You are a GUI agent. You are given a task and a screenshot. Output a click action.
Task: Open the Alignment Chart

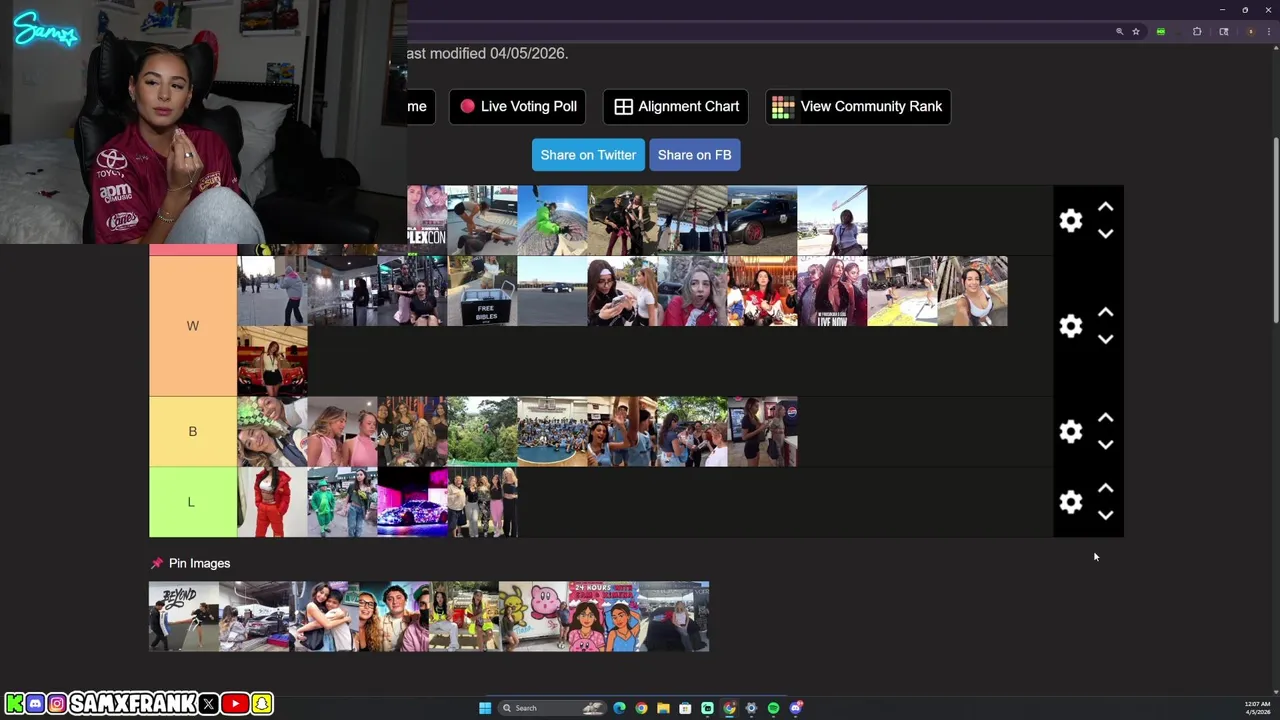tap(677, 106)
